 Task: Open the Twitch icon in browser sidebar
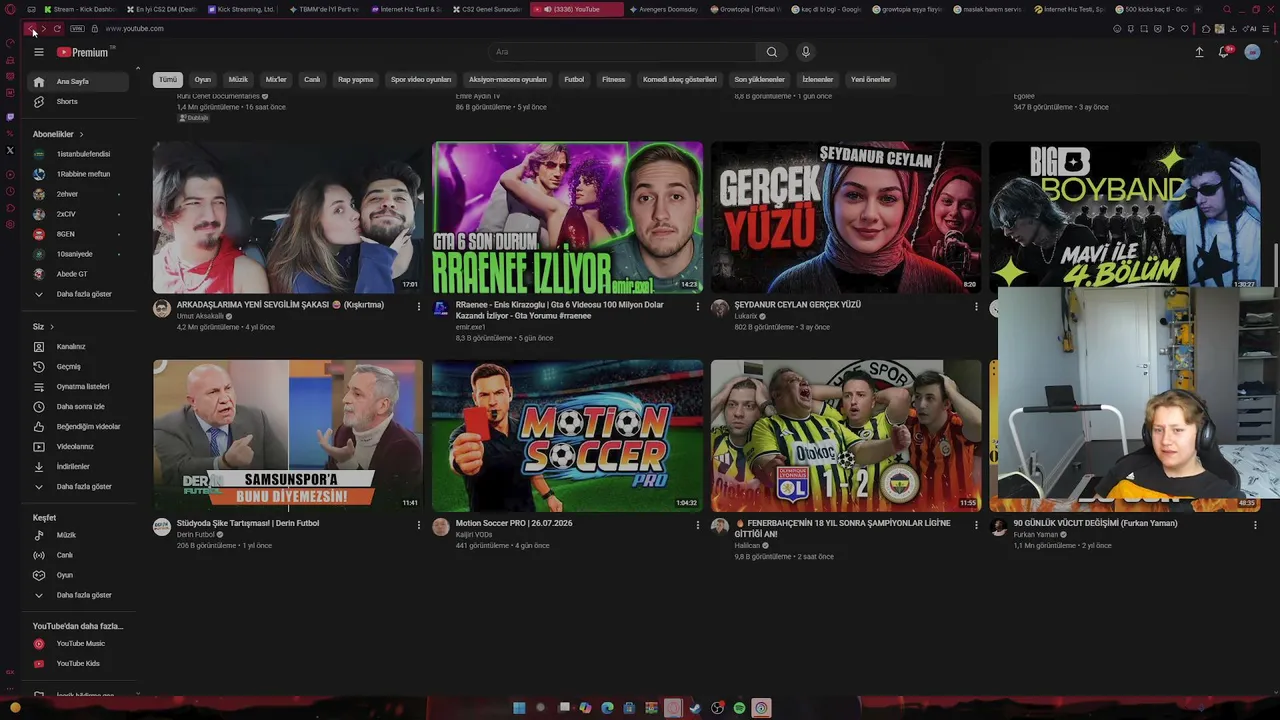tap(10, 117)
